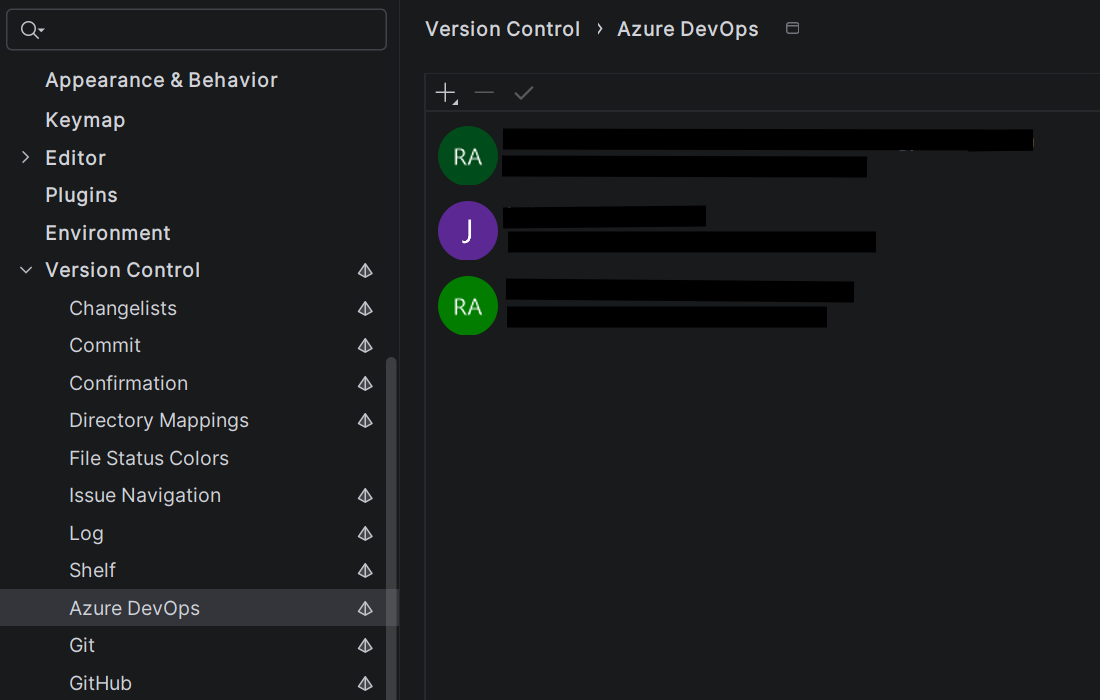Collapse the Version Control section
1100x700 pixels.
[x=26, y=270]
